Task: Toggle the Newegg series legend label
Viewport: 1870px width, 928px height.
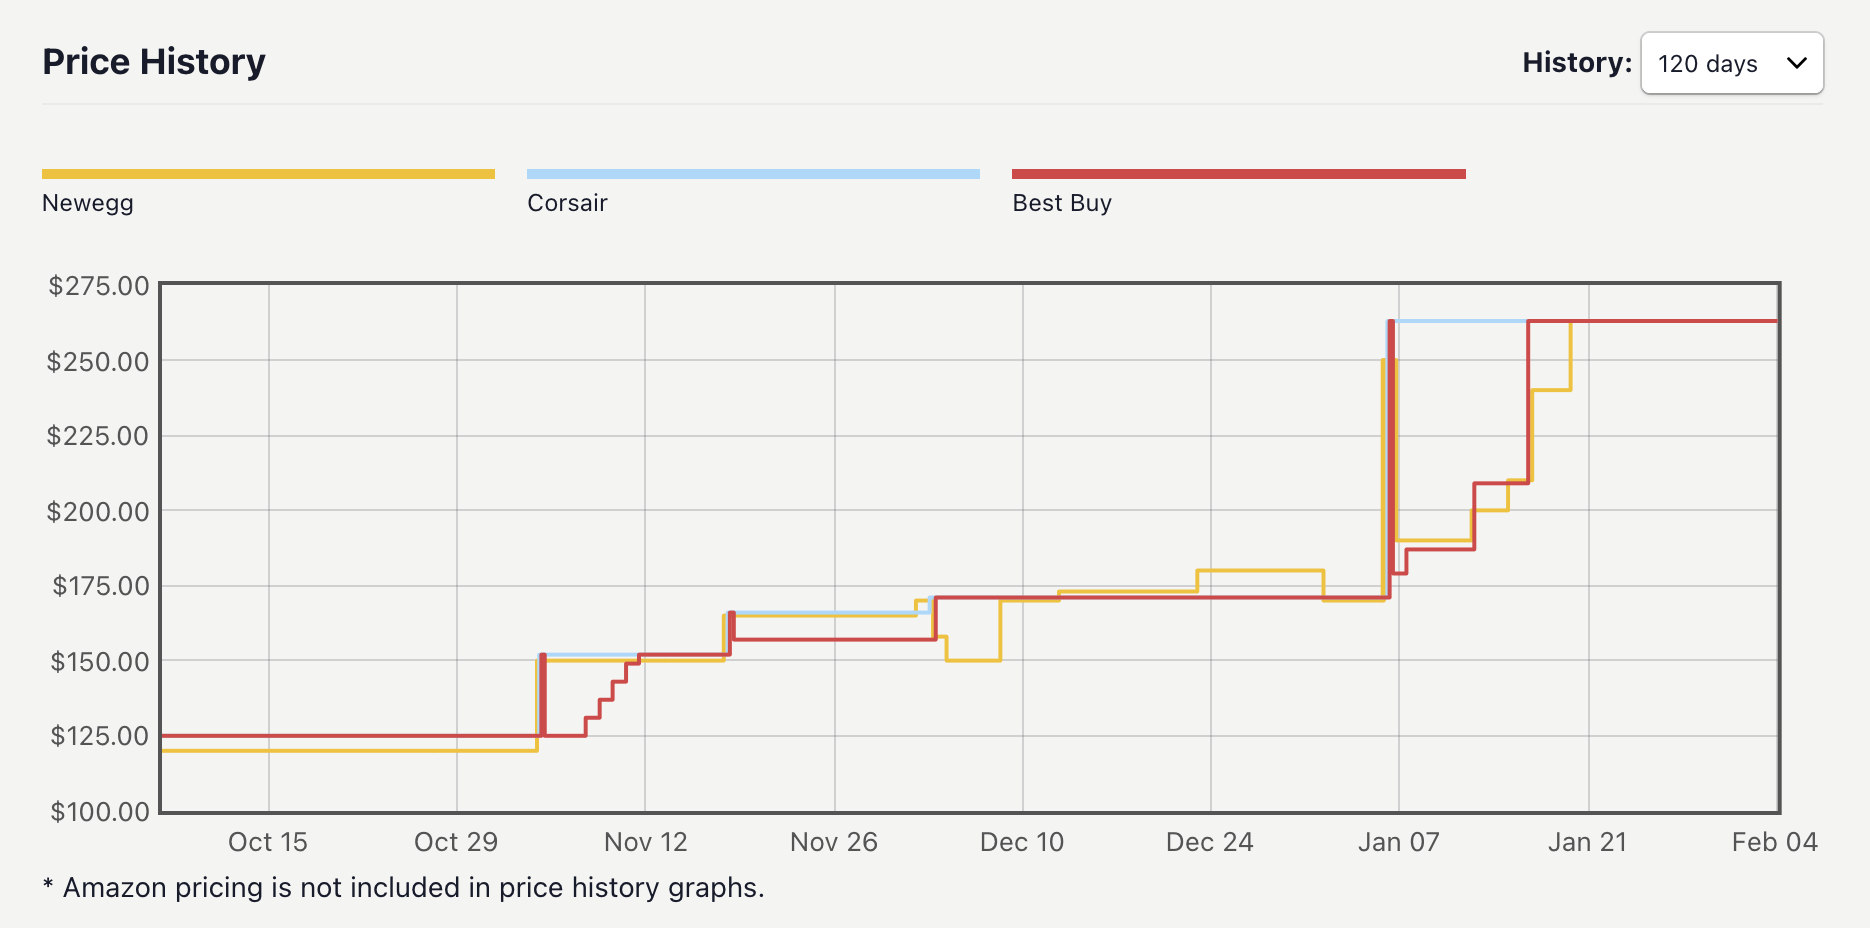Action: [88, 203]
